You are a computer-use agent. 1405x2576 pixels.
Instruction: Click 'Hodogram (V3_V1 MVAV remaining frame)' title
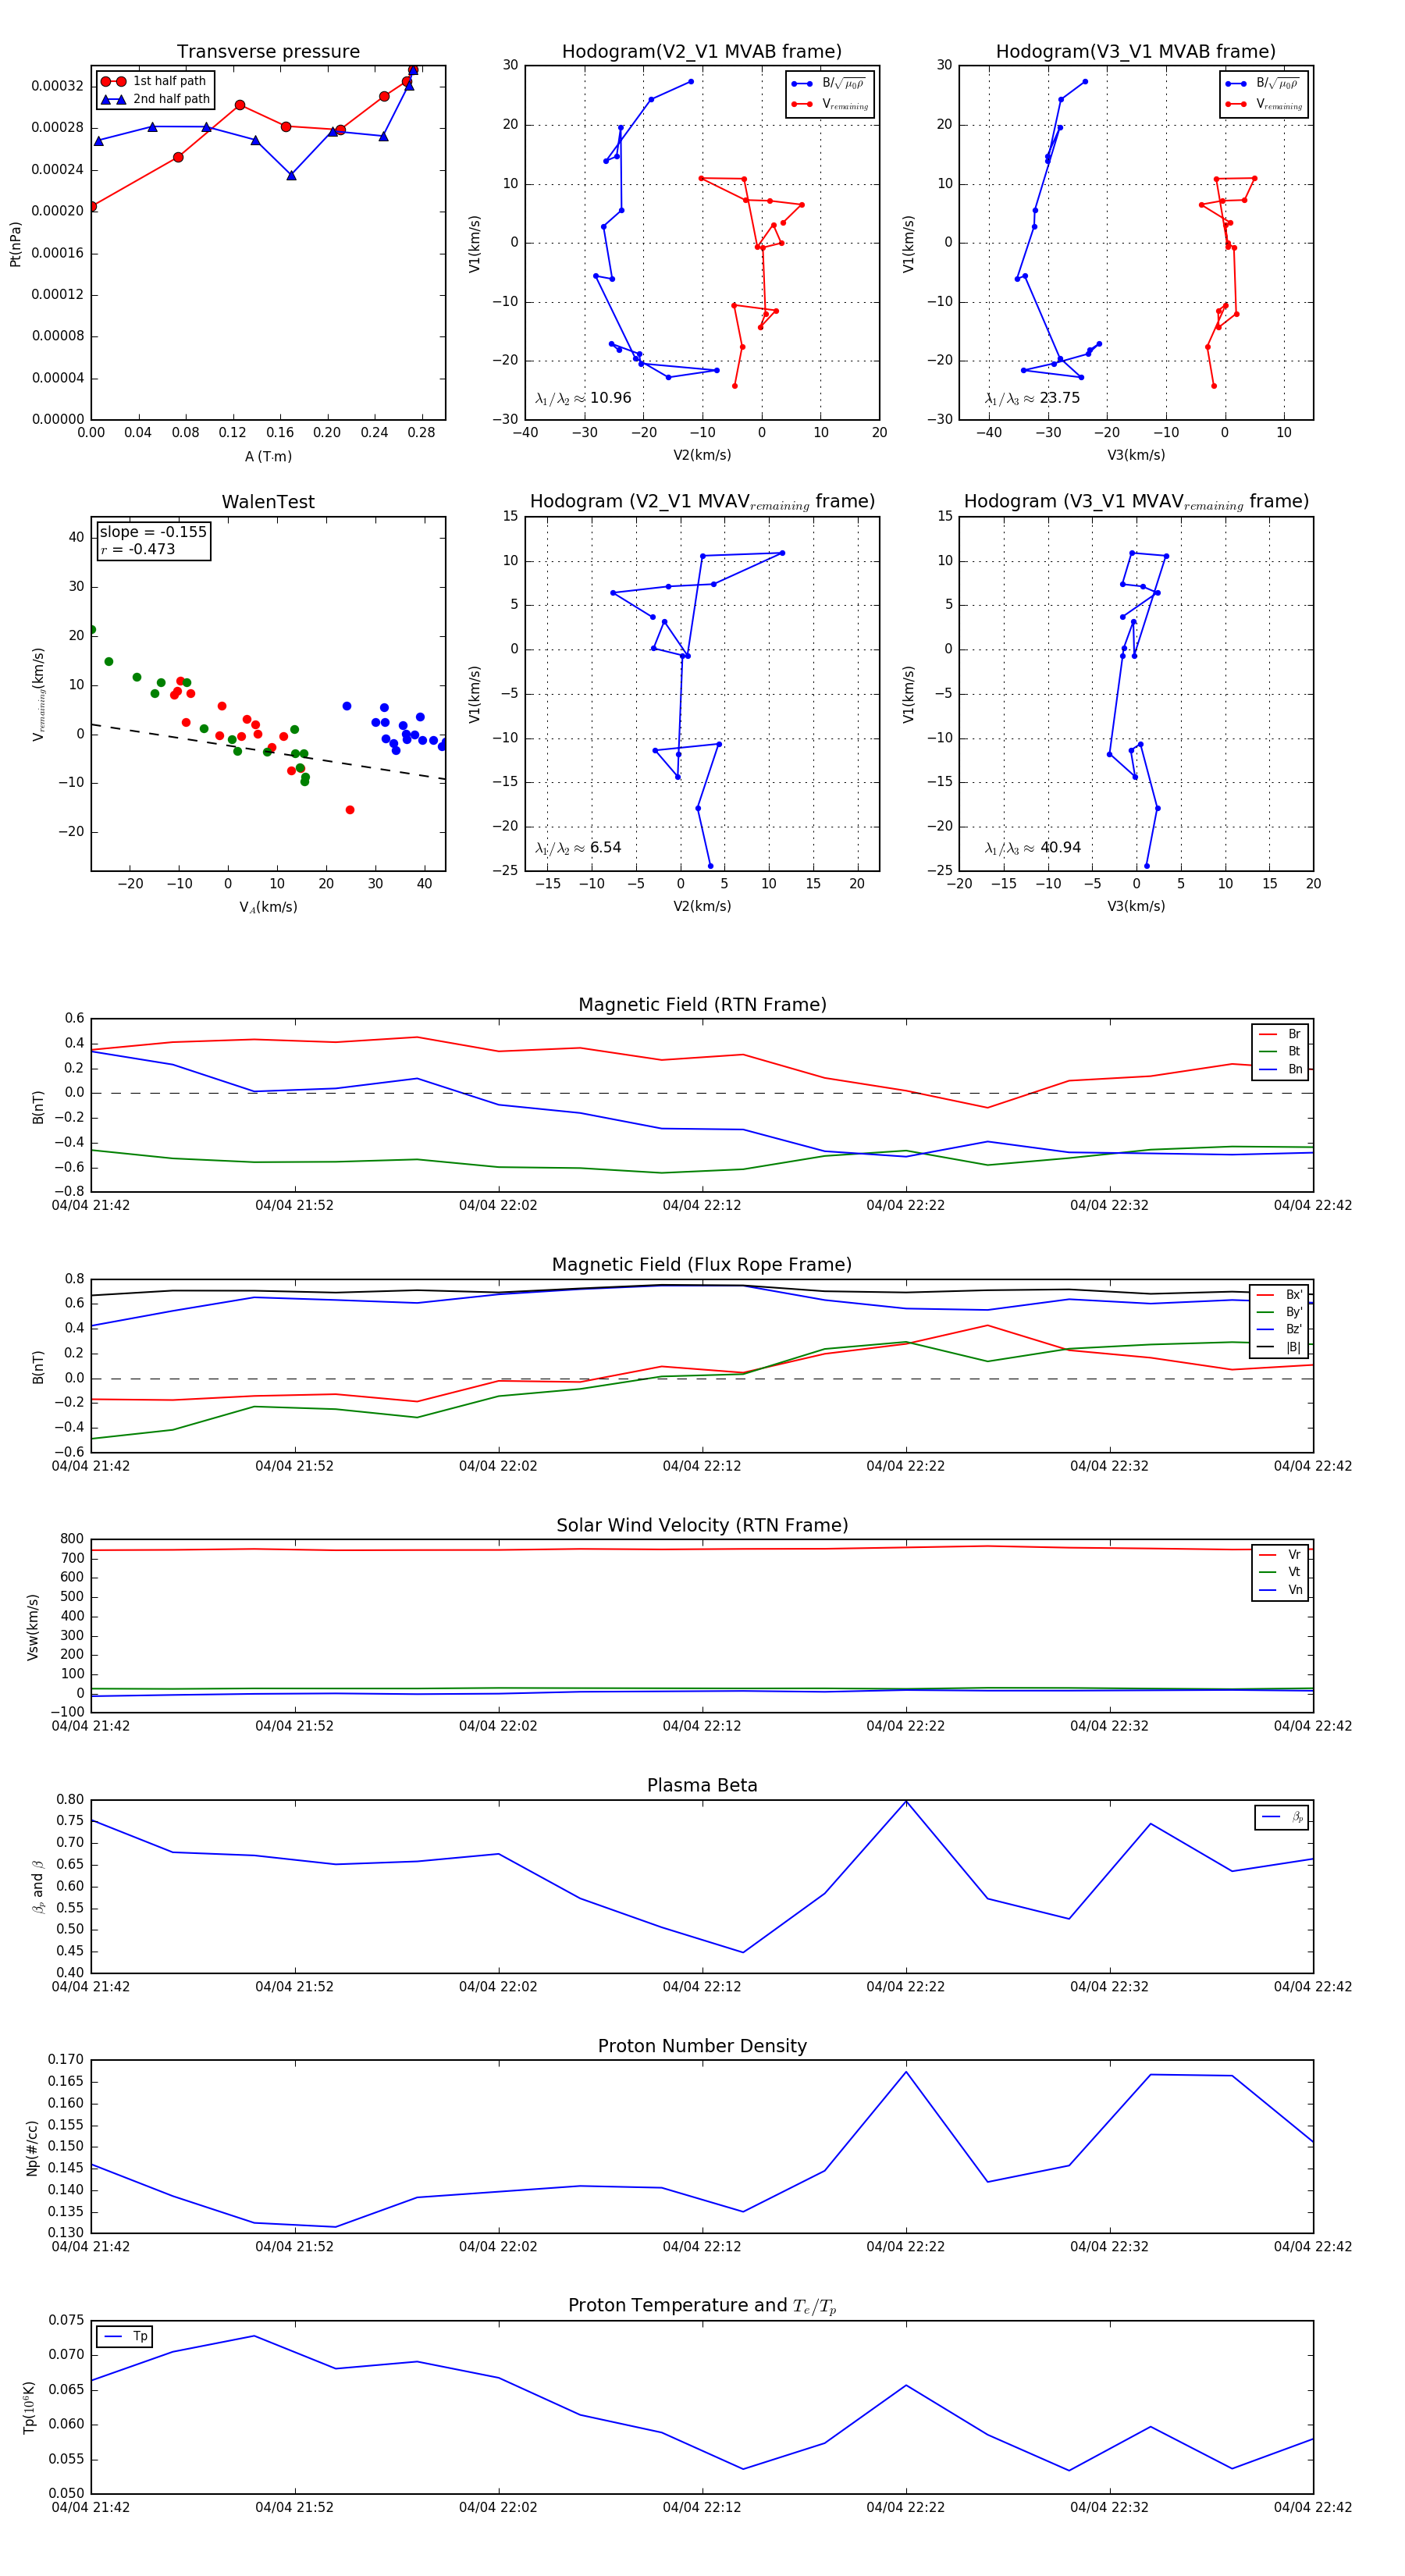point(1136,502)
